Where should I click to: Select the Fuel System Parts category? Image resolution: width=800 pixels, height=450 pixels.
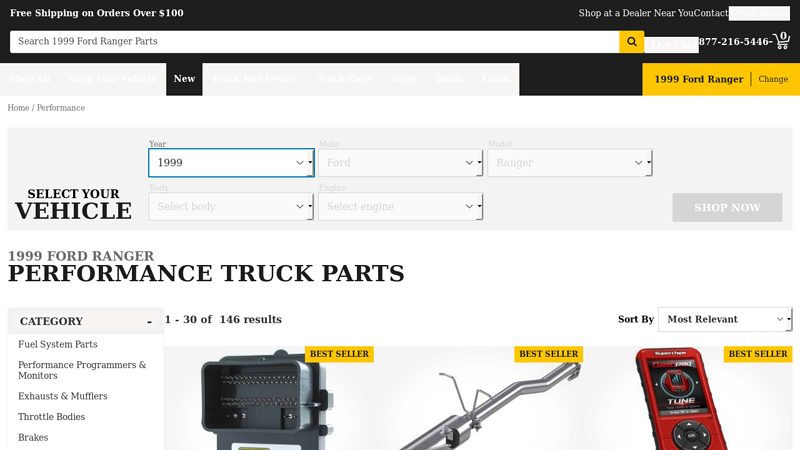(58, 344)
